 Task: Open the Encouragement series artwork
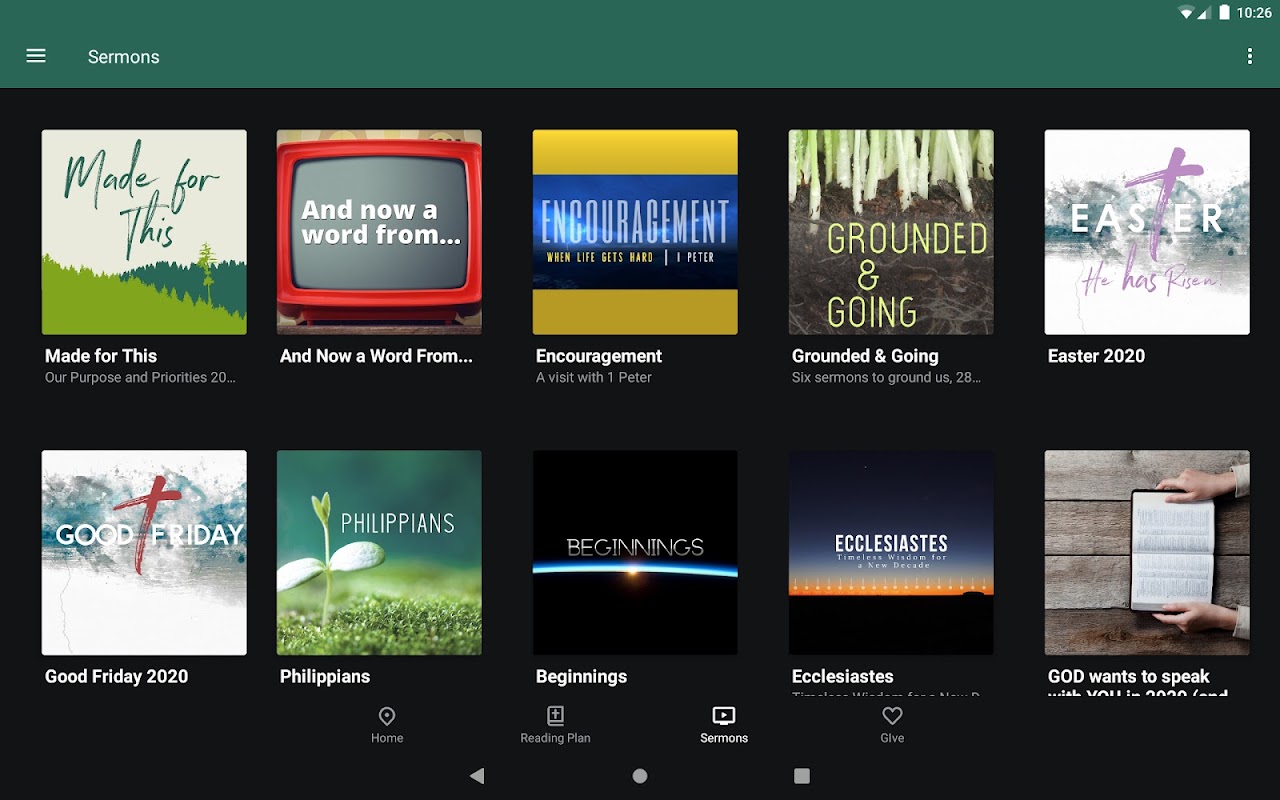635,232
